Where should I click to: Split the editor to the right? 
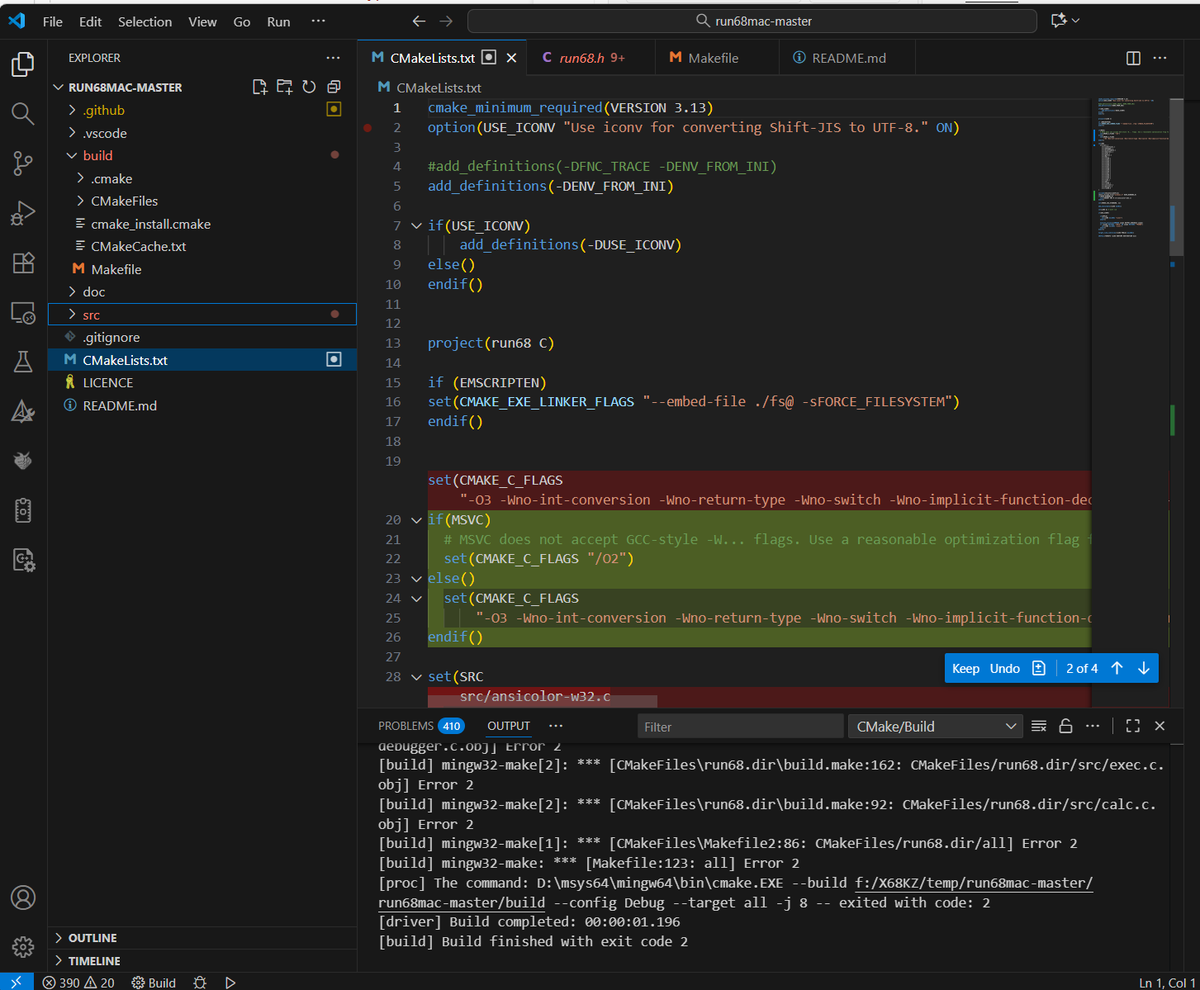click(1133, 58)
